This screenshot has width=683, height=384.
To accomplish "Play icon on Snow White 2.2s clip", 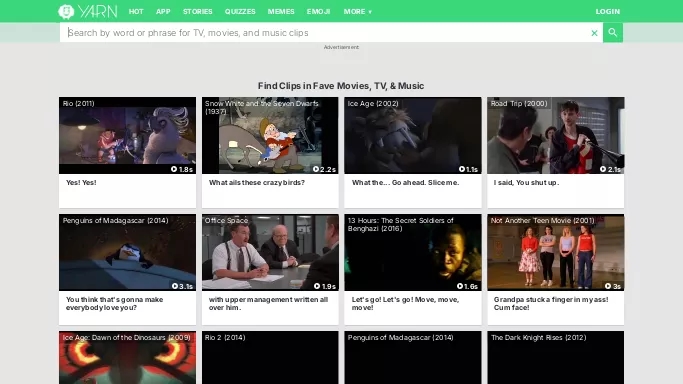I will (316, 169).
